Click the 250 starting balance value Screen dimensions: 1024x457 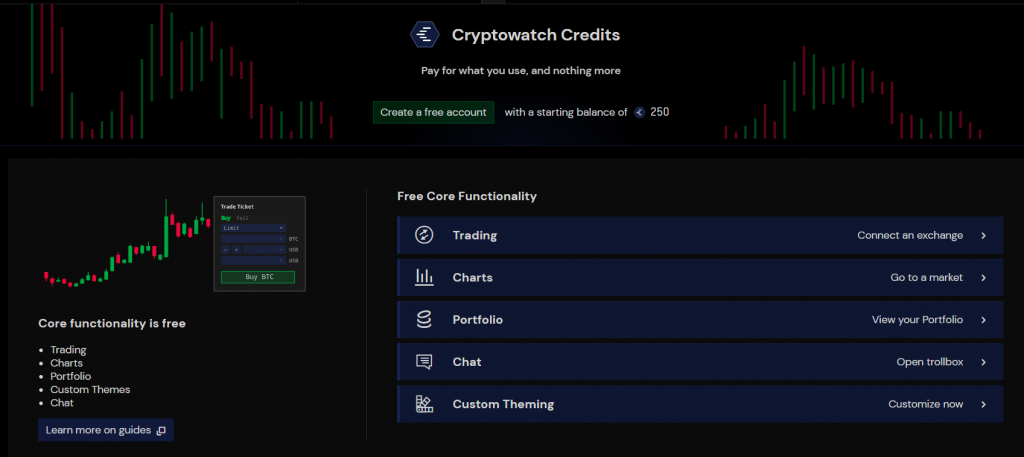point(660,112)
